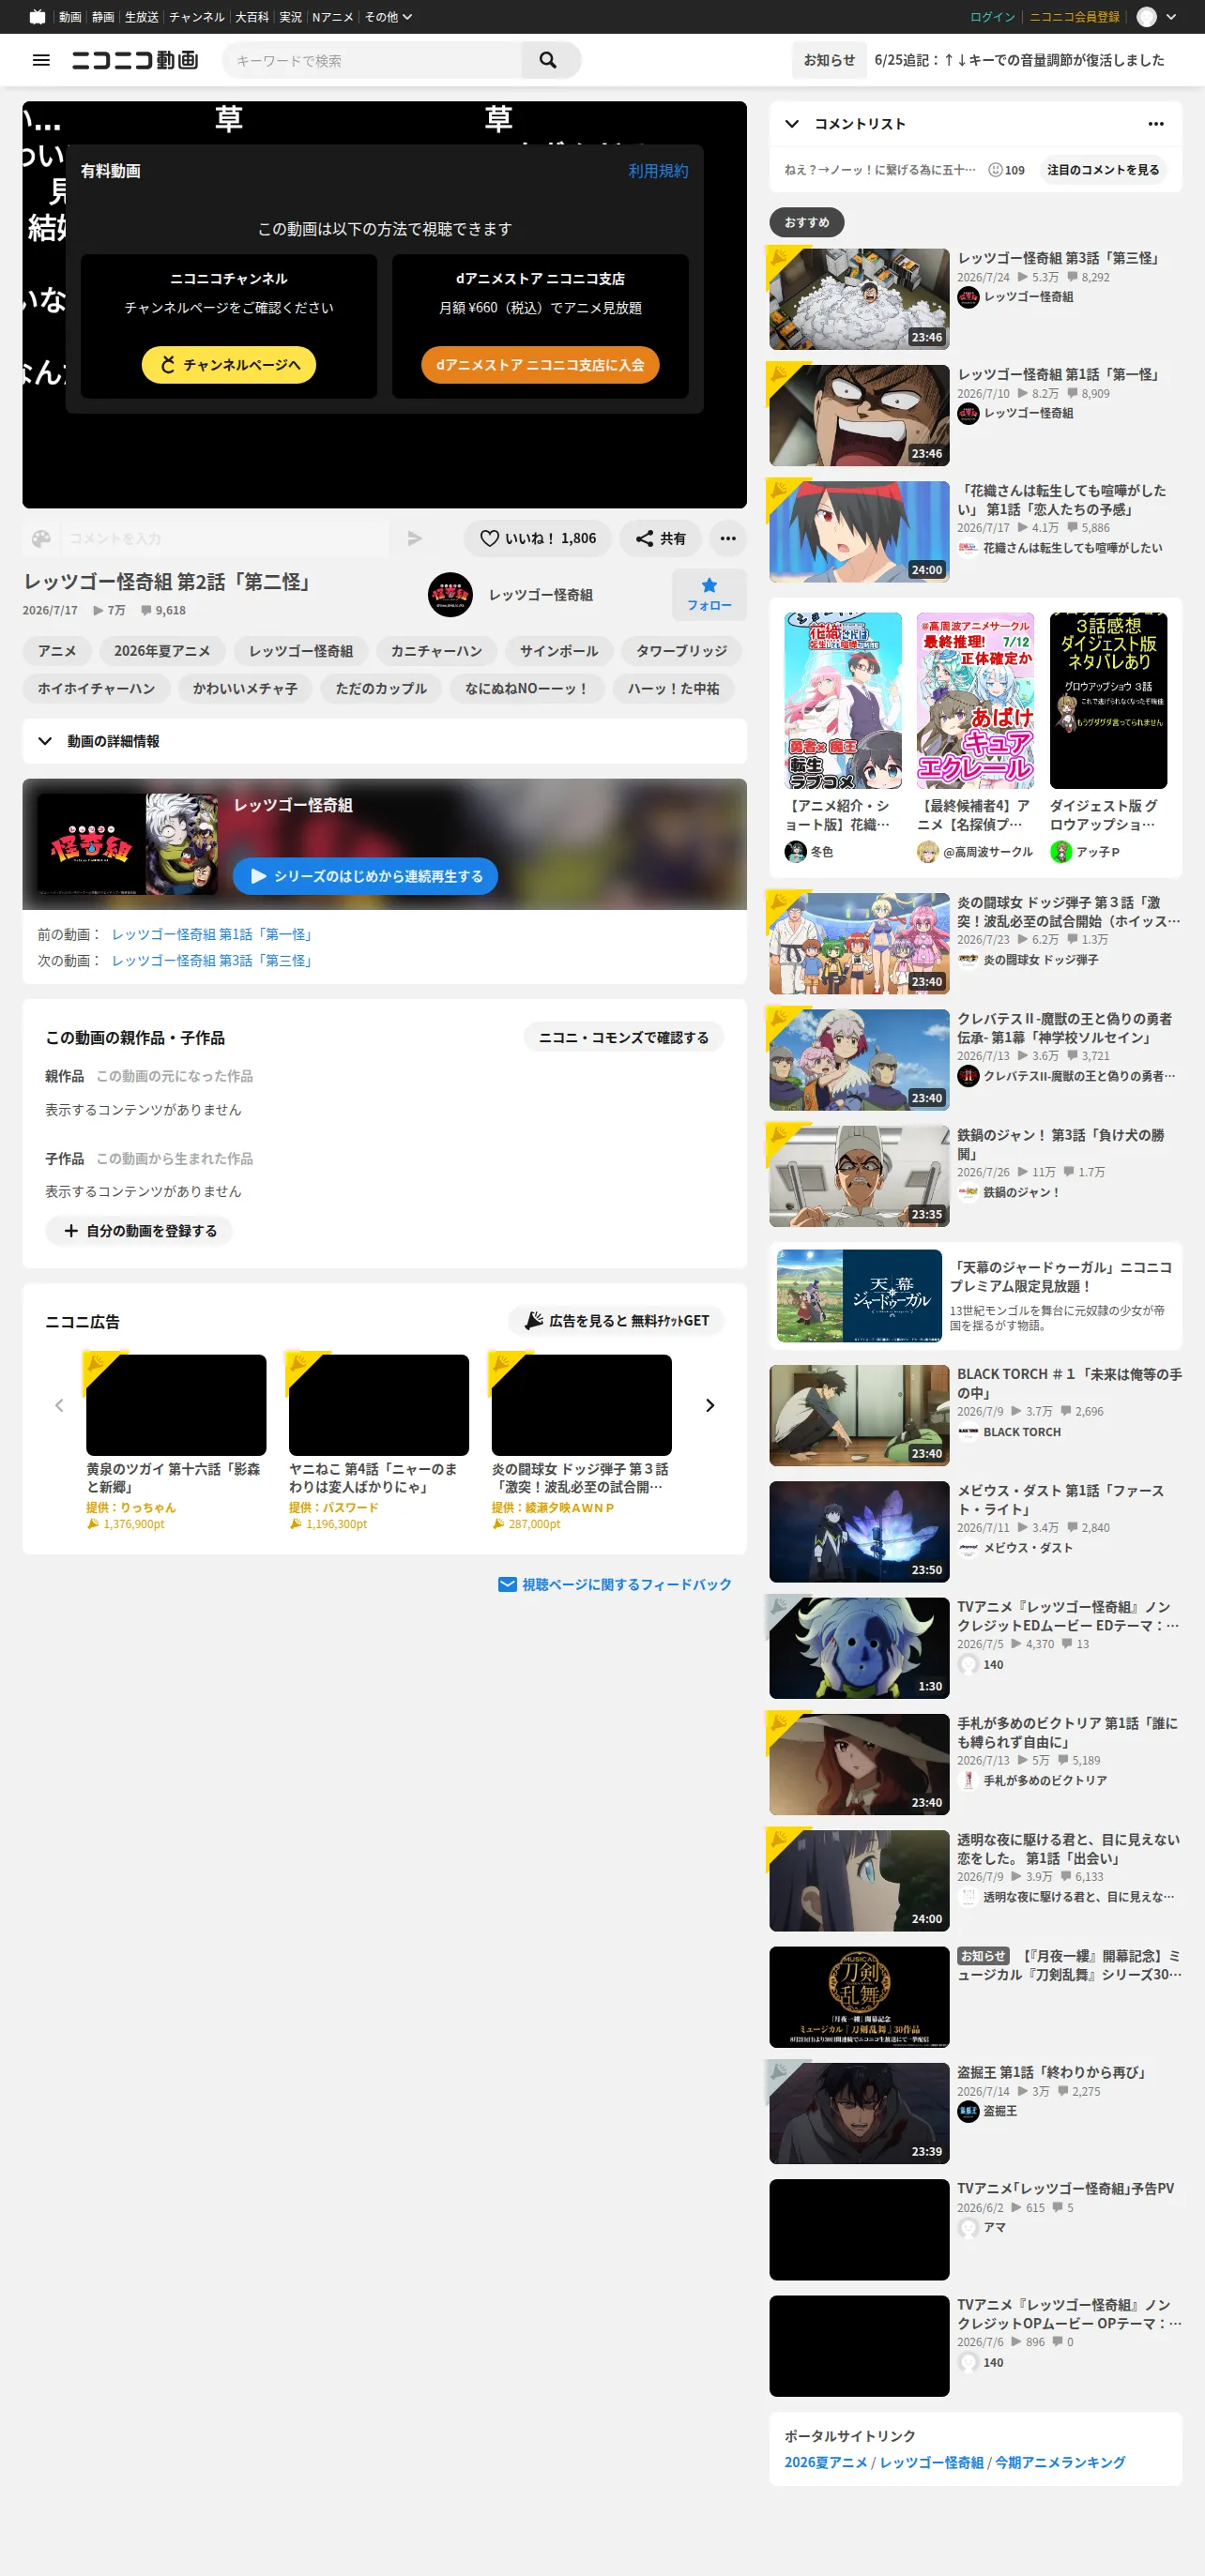Select the タワーブリッジ tag
Viewport: 1205px width, 2576px height.
(681, 651)
